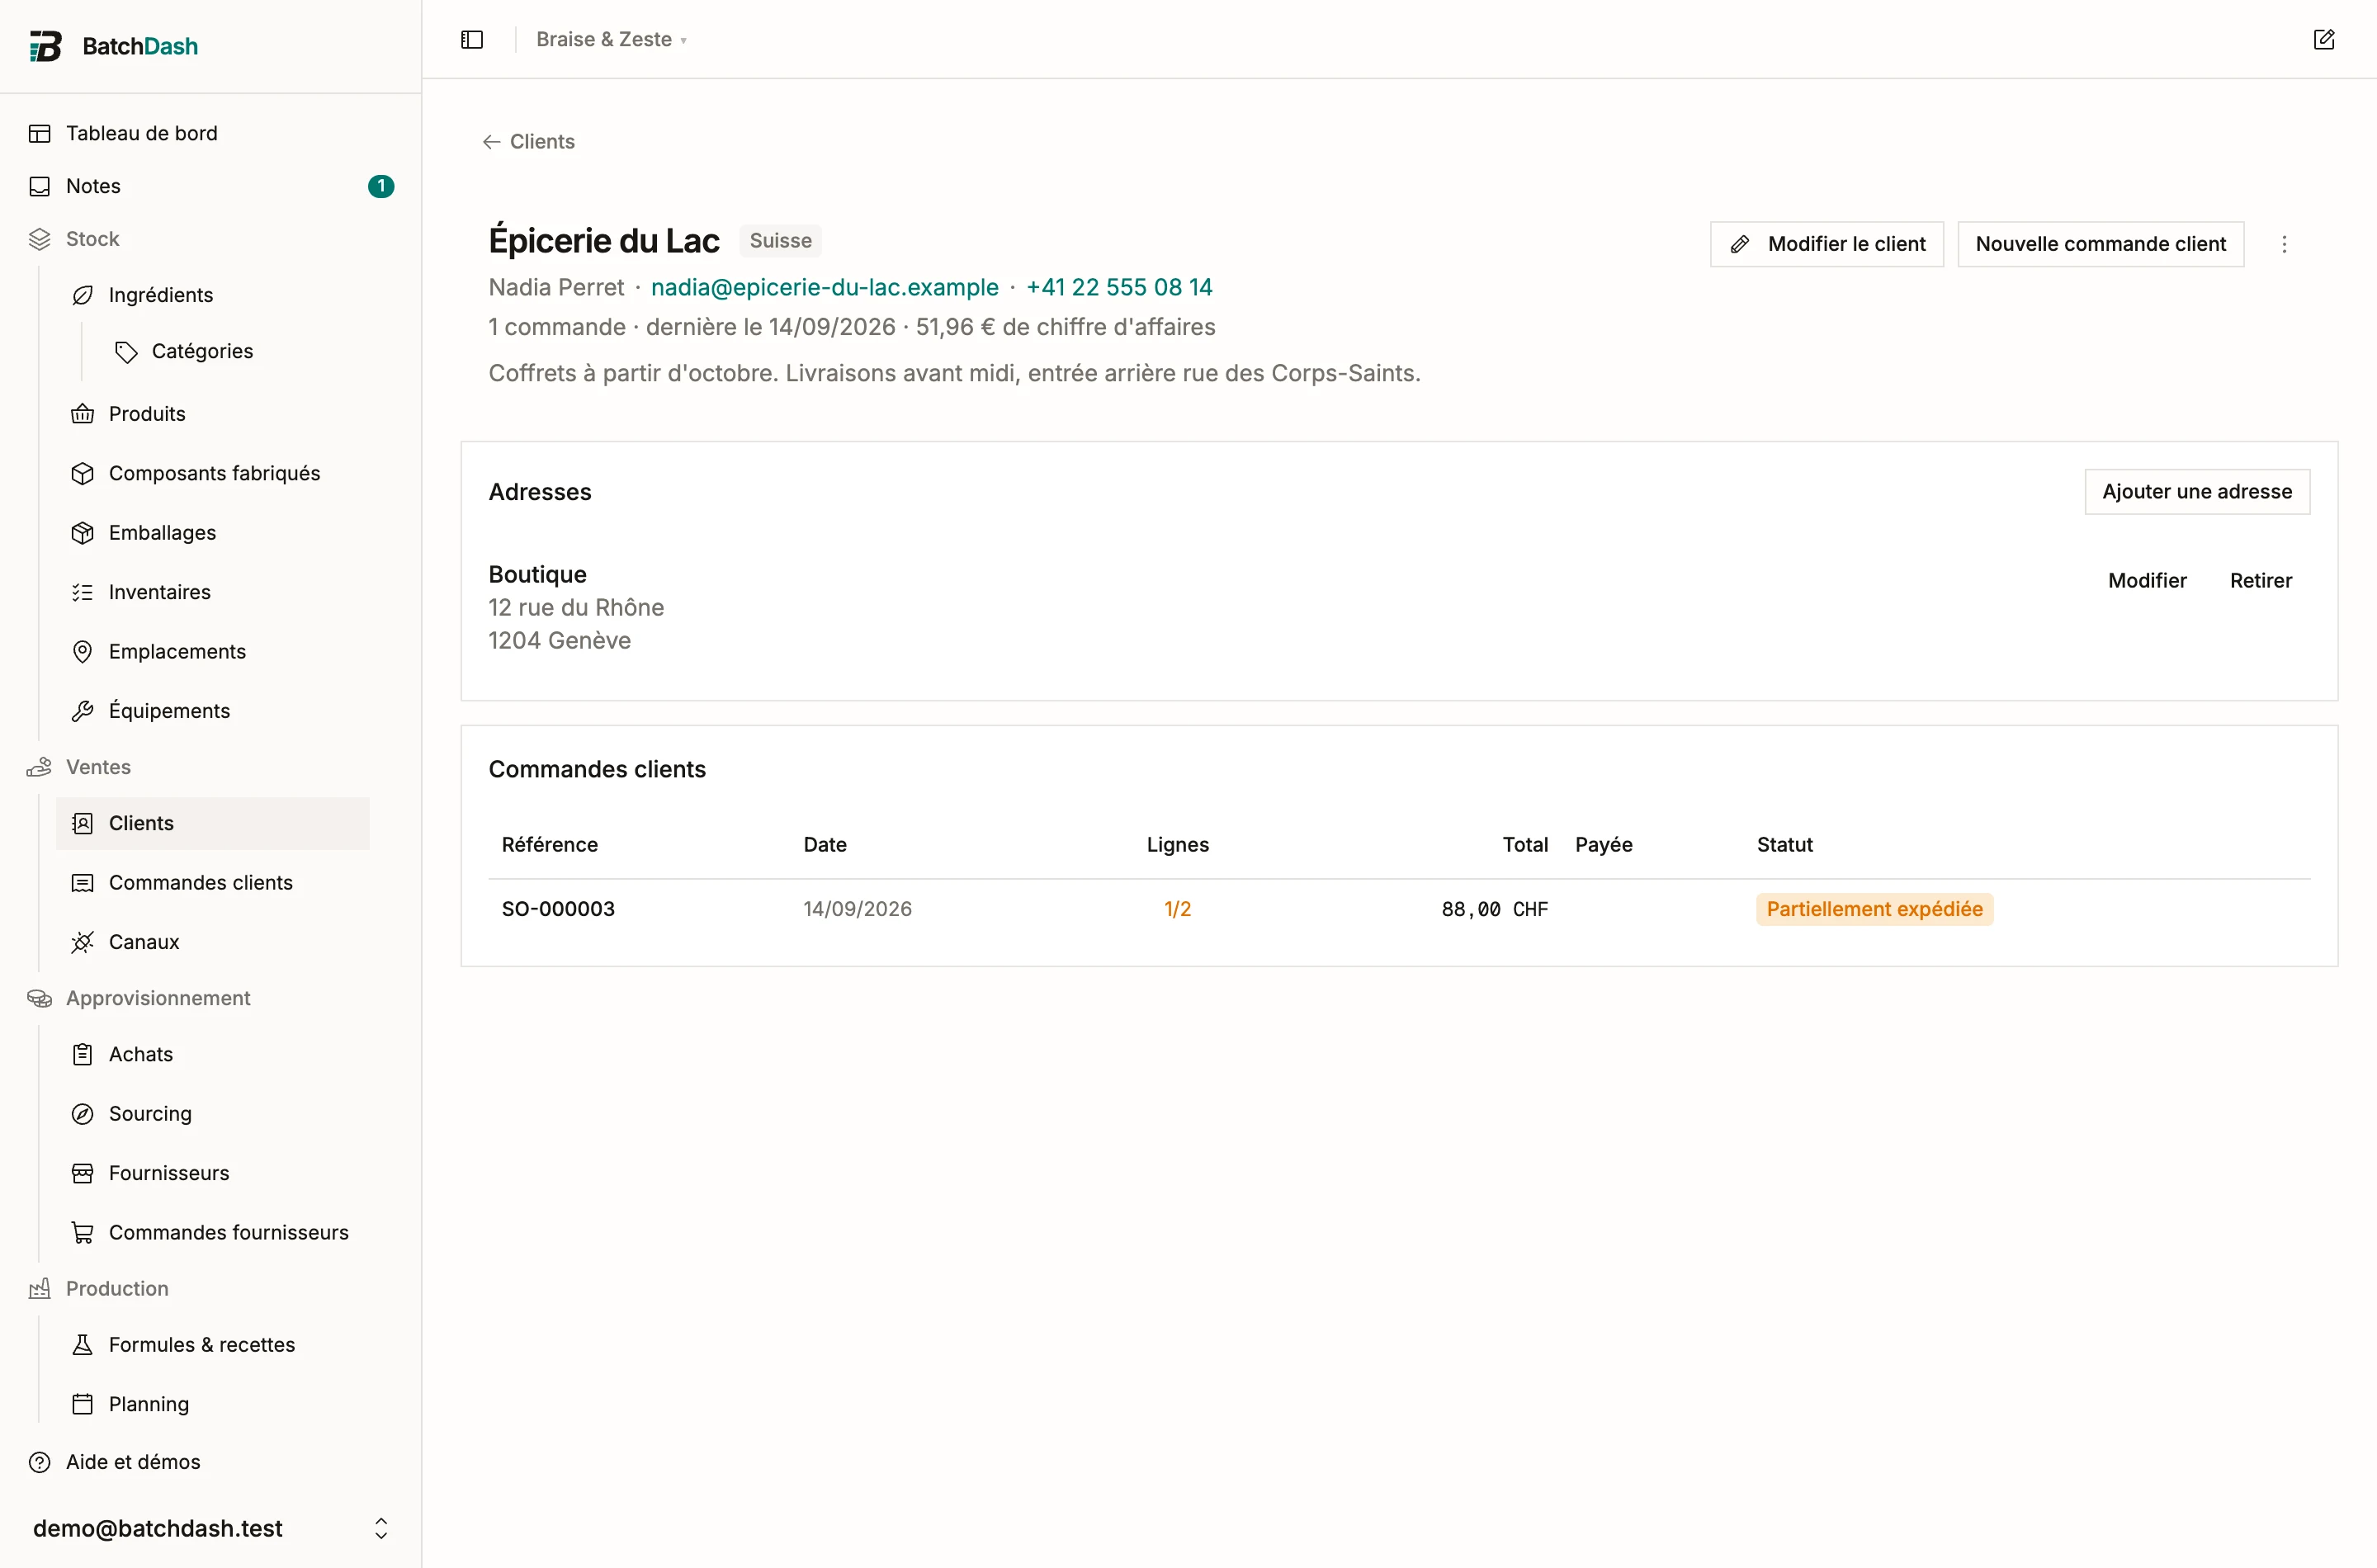Open the compose note icon at top right
Image resolution: width=2377 pixels, height=1568 pixels.
click(x=2324, y=40)
